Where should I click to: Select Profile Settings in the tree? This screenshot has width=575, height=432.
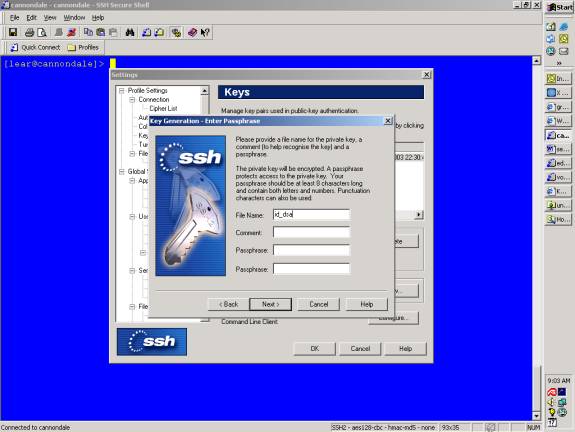point(147,91)
